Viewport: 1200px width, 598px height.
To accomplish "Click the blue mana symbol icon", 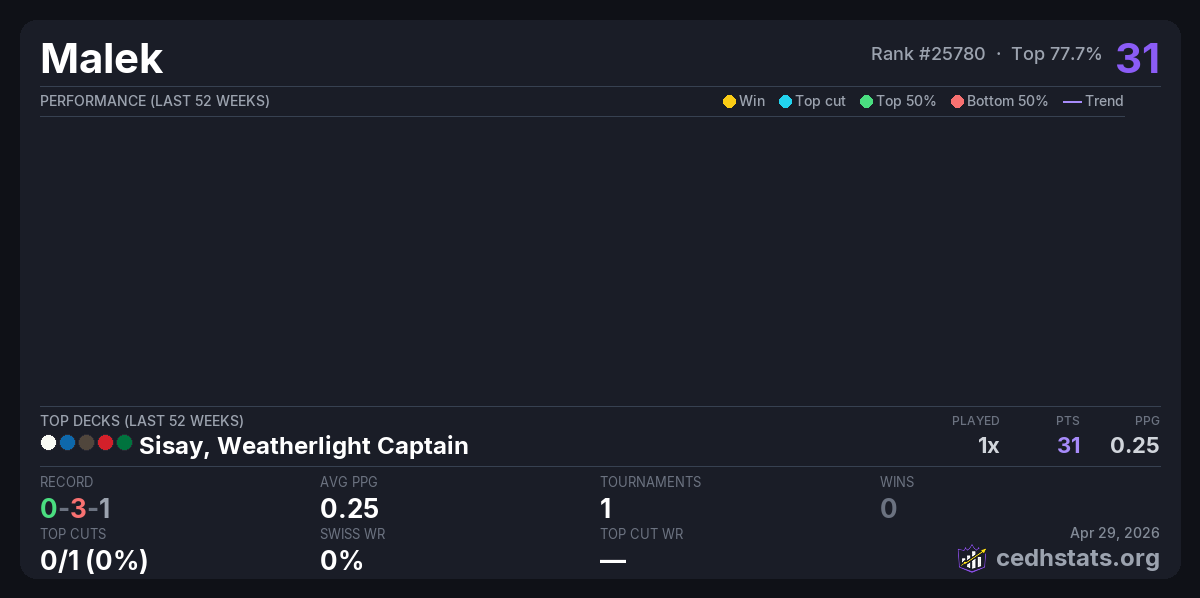I will click(x=67, y=443).
